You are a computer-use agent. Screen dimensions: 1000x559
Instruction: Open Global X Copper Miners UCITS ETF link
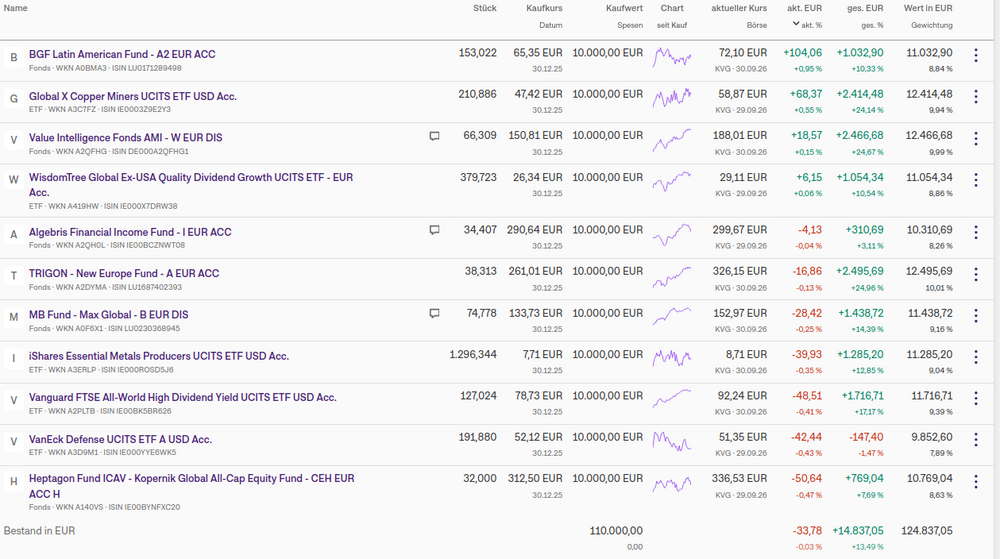click(x=133, y=96)
